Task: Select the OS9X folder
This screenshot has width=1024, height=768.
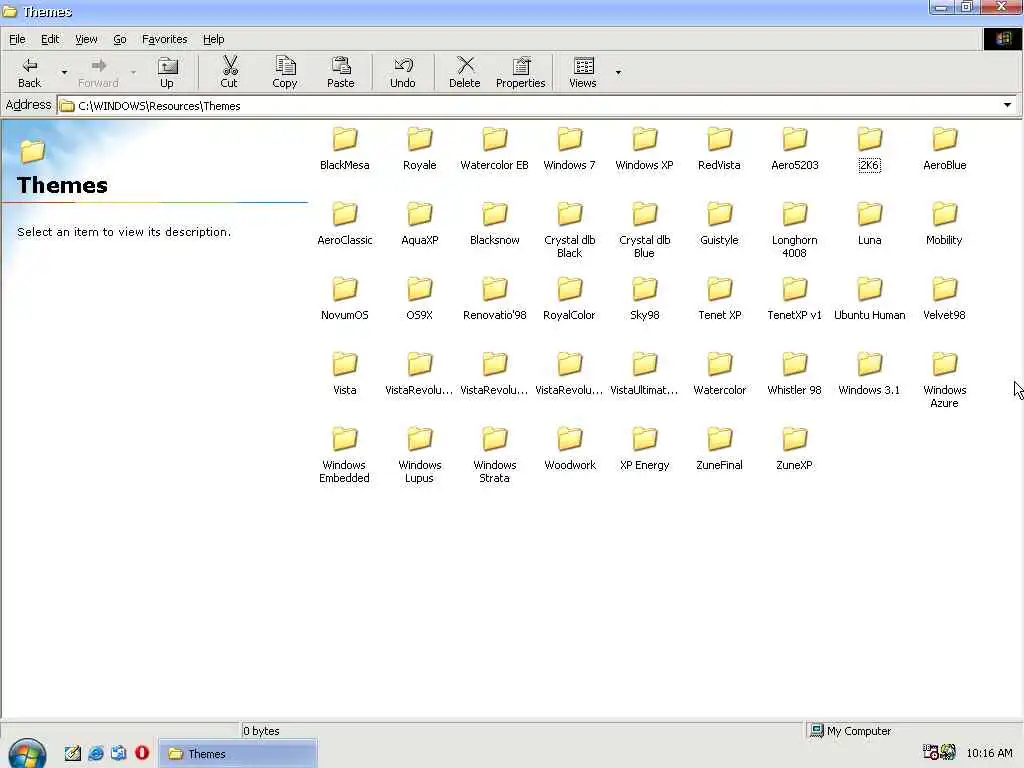Action: [x=419, y=300]
